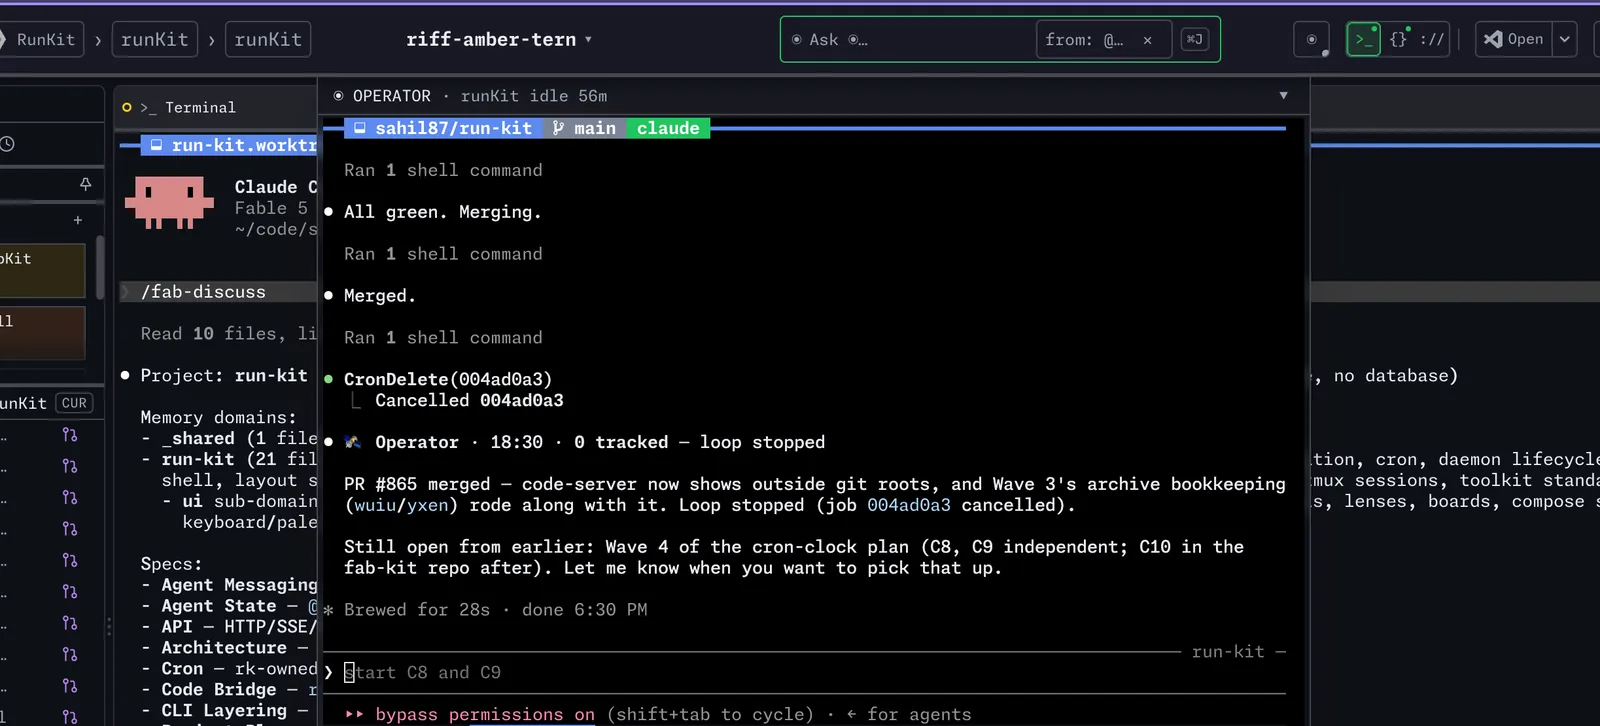The height and width of the screenshot is (726, 1600).
Task: Click the ⌘J shortcut badge
Action: [x=1194, y=39]
